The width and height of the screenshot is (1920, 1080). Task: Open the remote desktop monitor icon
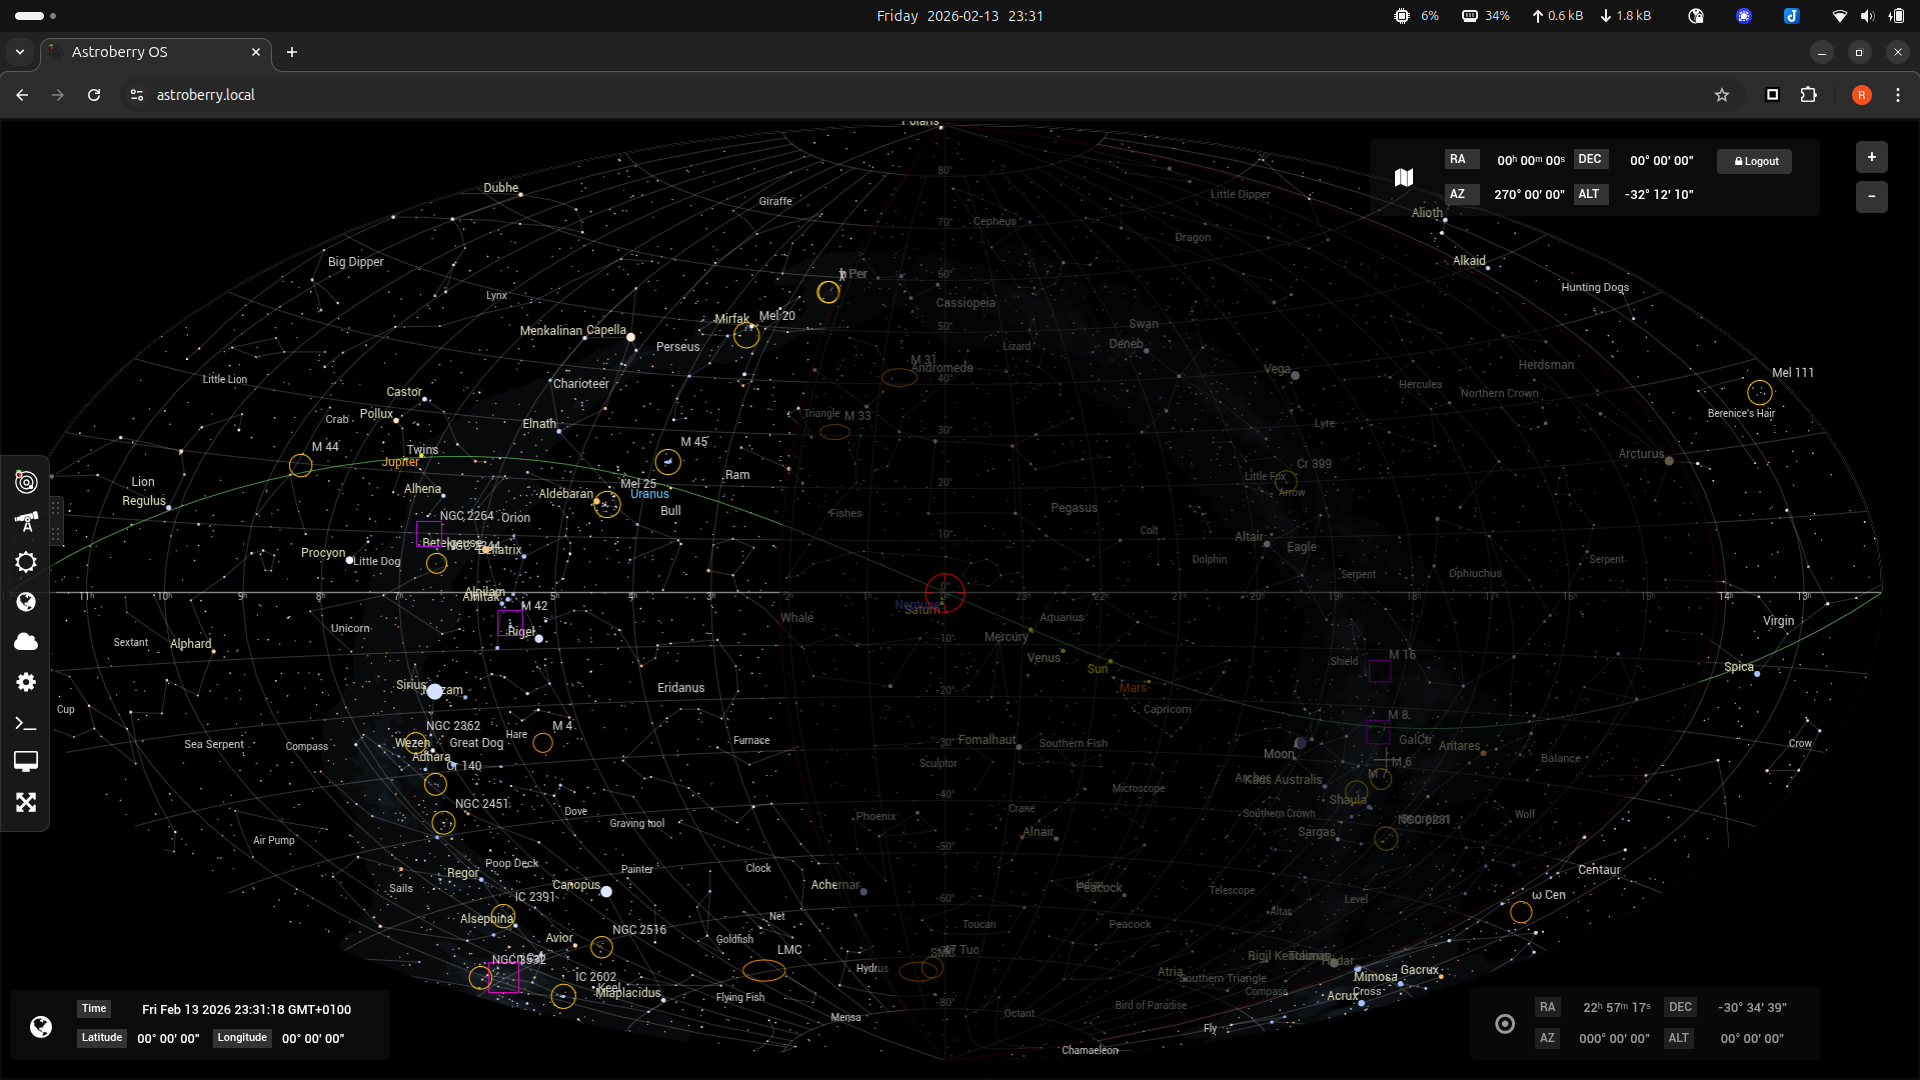26,762
